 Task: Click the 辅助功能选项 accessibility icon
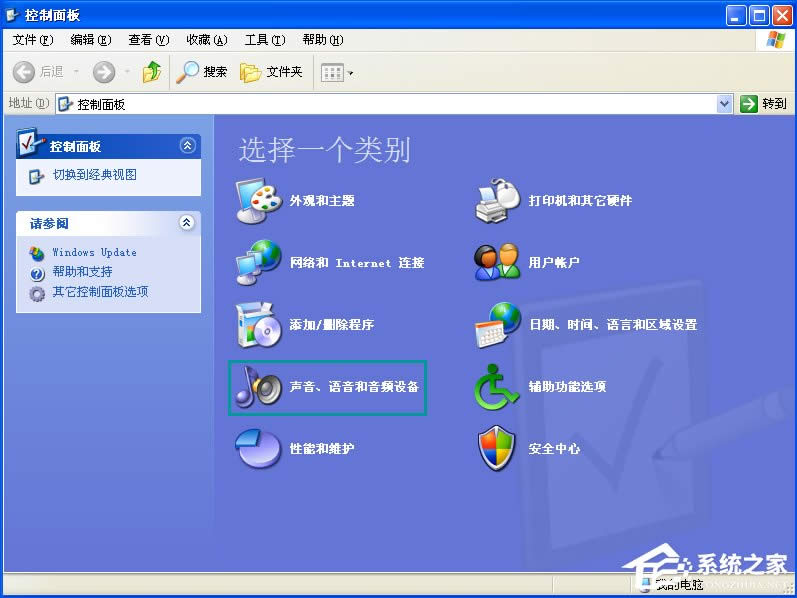498,387
